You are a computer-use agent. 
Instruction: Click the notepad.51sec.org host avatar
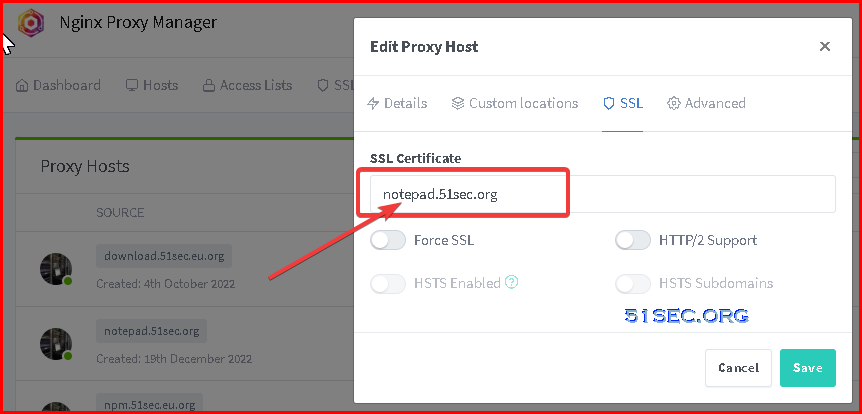(x=56, y=344)
